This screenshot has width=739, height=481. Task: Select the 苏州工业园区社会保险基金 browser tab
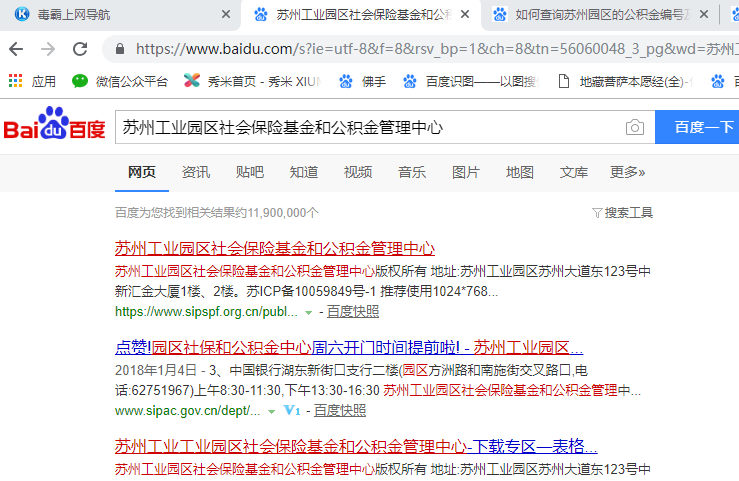(361, 15)
